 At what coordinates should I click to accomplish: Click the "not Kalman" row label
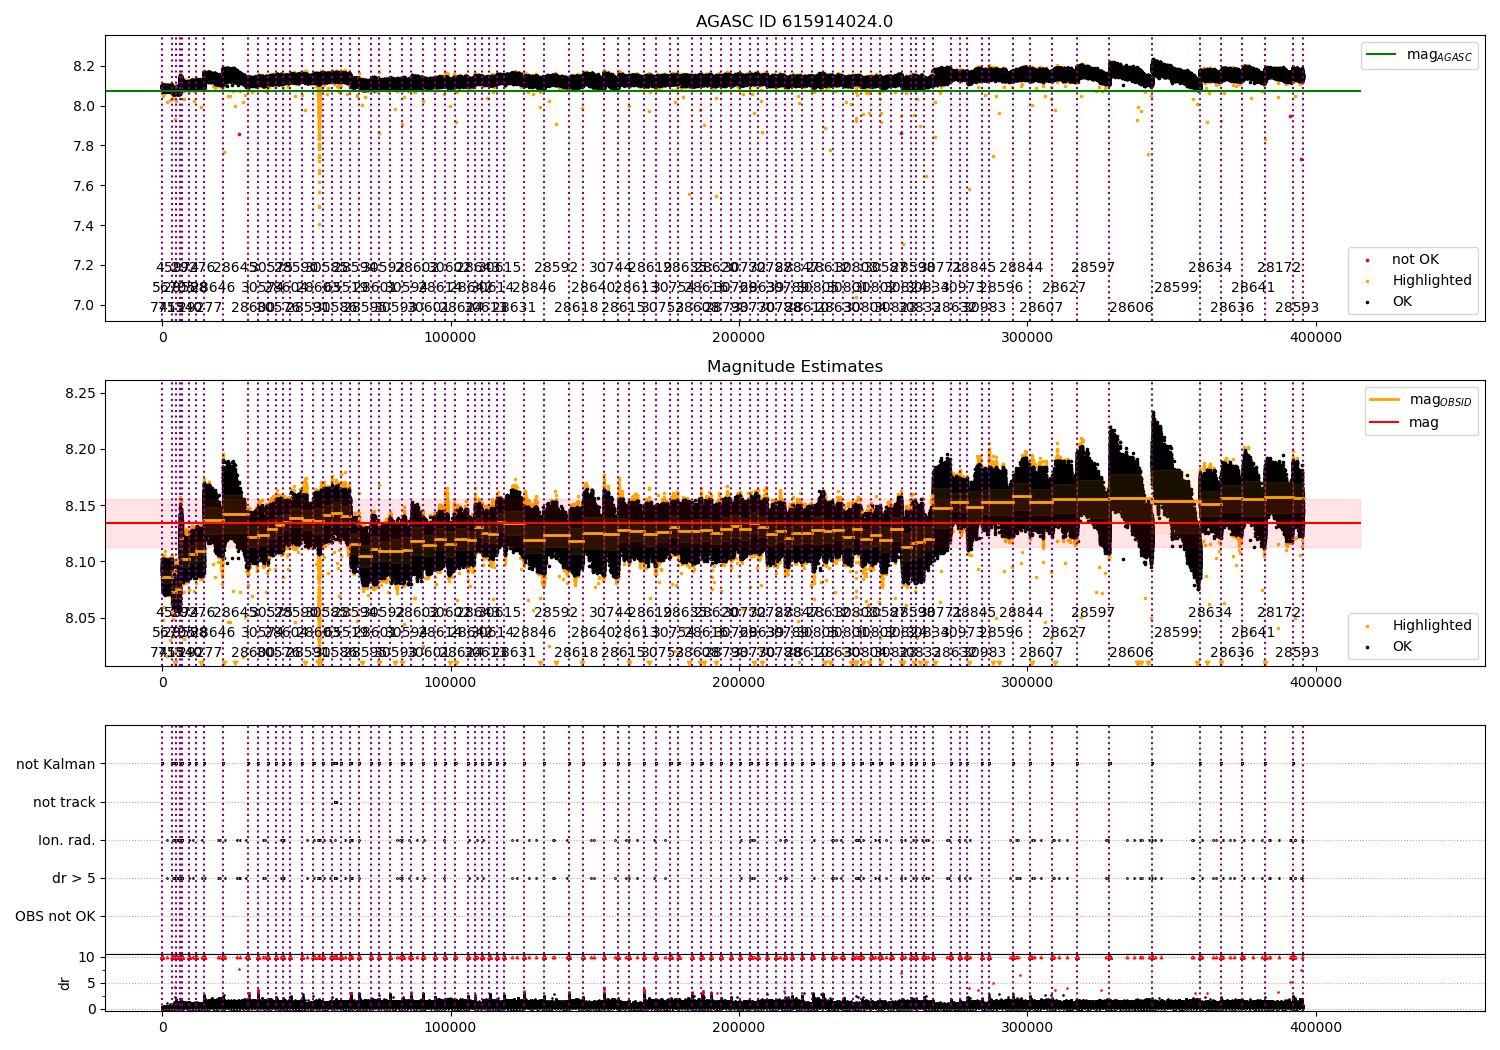coord(56,764)
